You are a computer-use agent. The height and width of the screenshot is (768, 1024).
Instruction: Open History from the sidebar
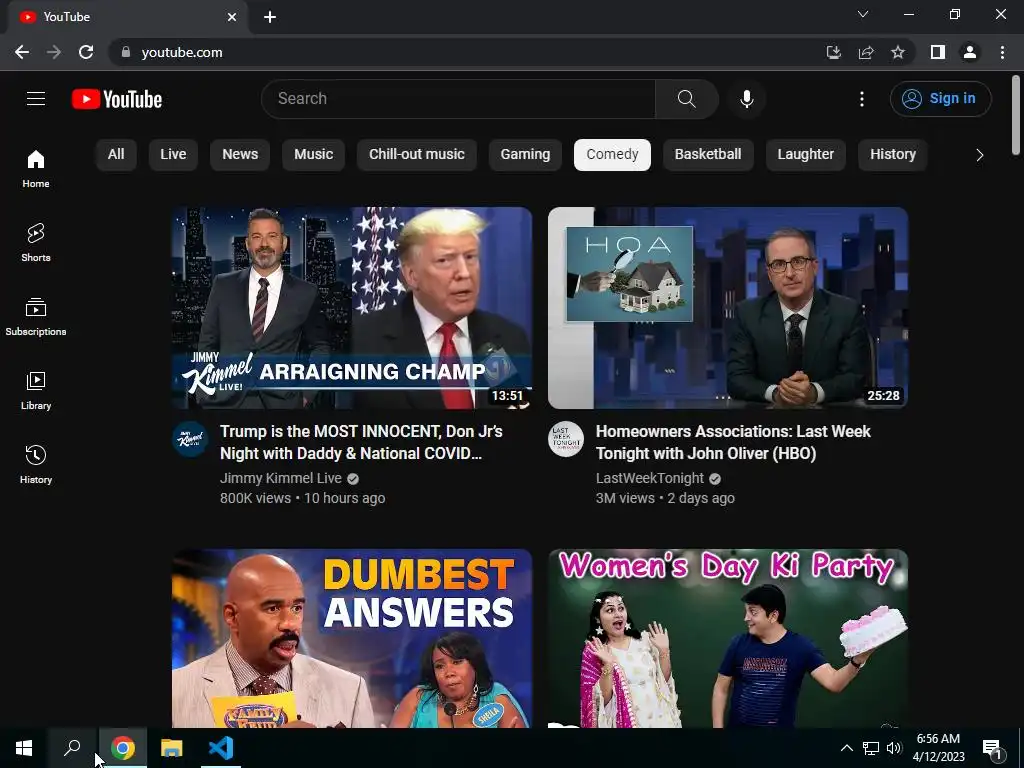click(x=36, y=464)
